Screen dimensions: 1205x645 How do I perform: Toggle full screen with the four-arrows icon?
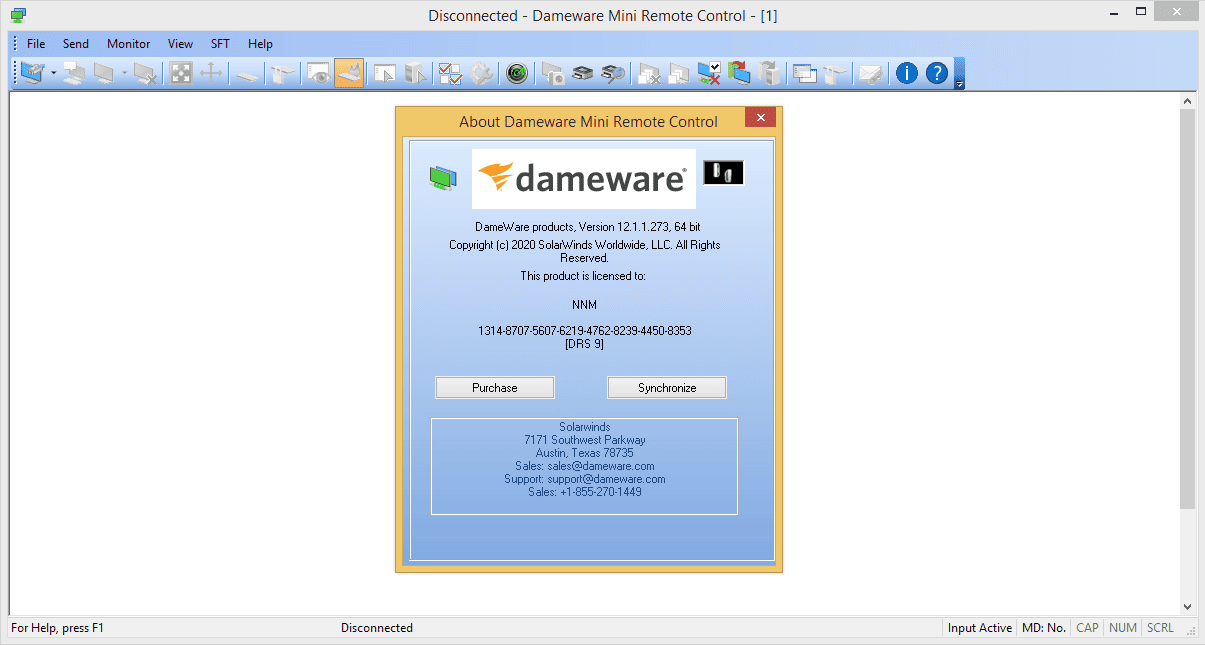tap(181, 73)
